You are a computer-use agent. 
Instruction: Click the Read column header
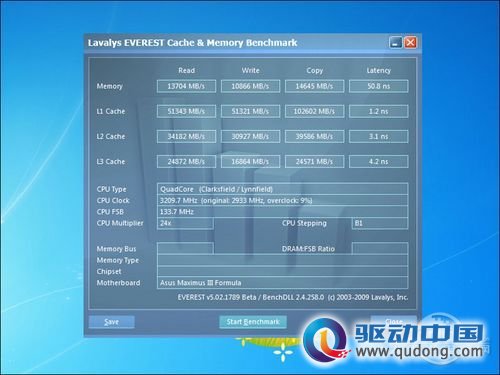(x=186, y=70)
